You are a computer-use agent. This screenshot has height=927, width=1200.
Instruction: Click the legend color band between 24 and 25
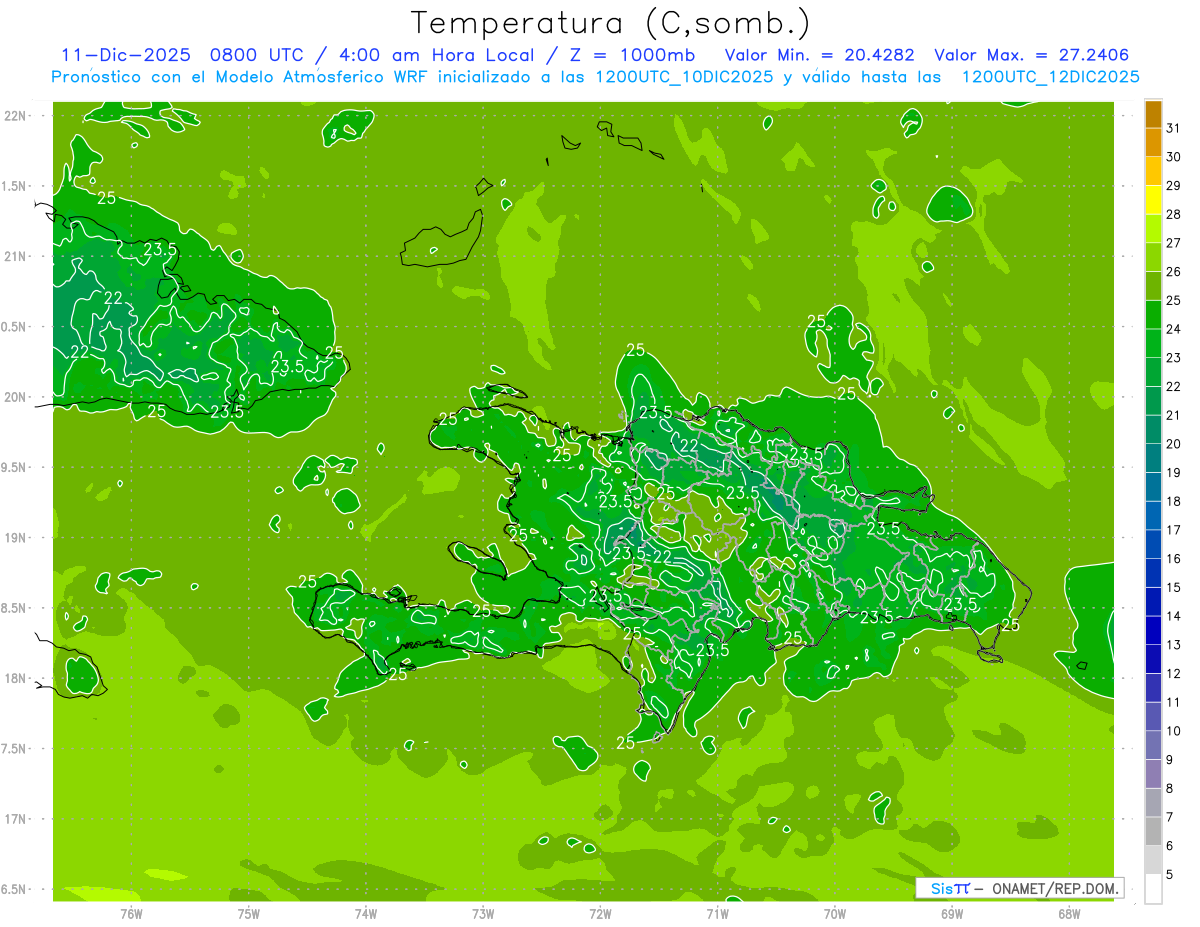point(1153,315)
